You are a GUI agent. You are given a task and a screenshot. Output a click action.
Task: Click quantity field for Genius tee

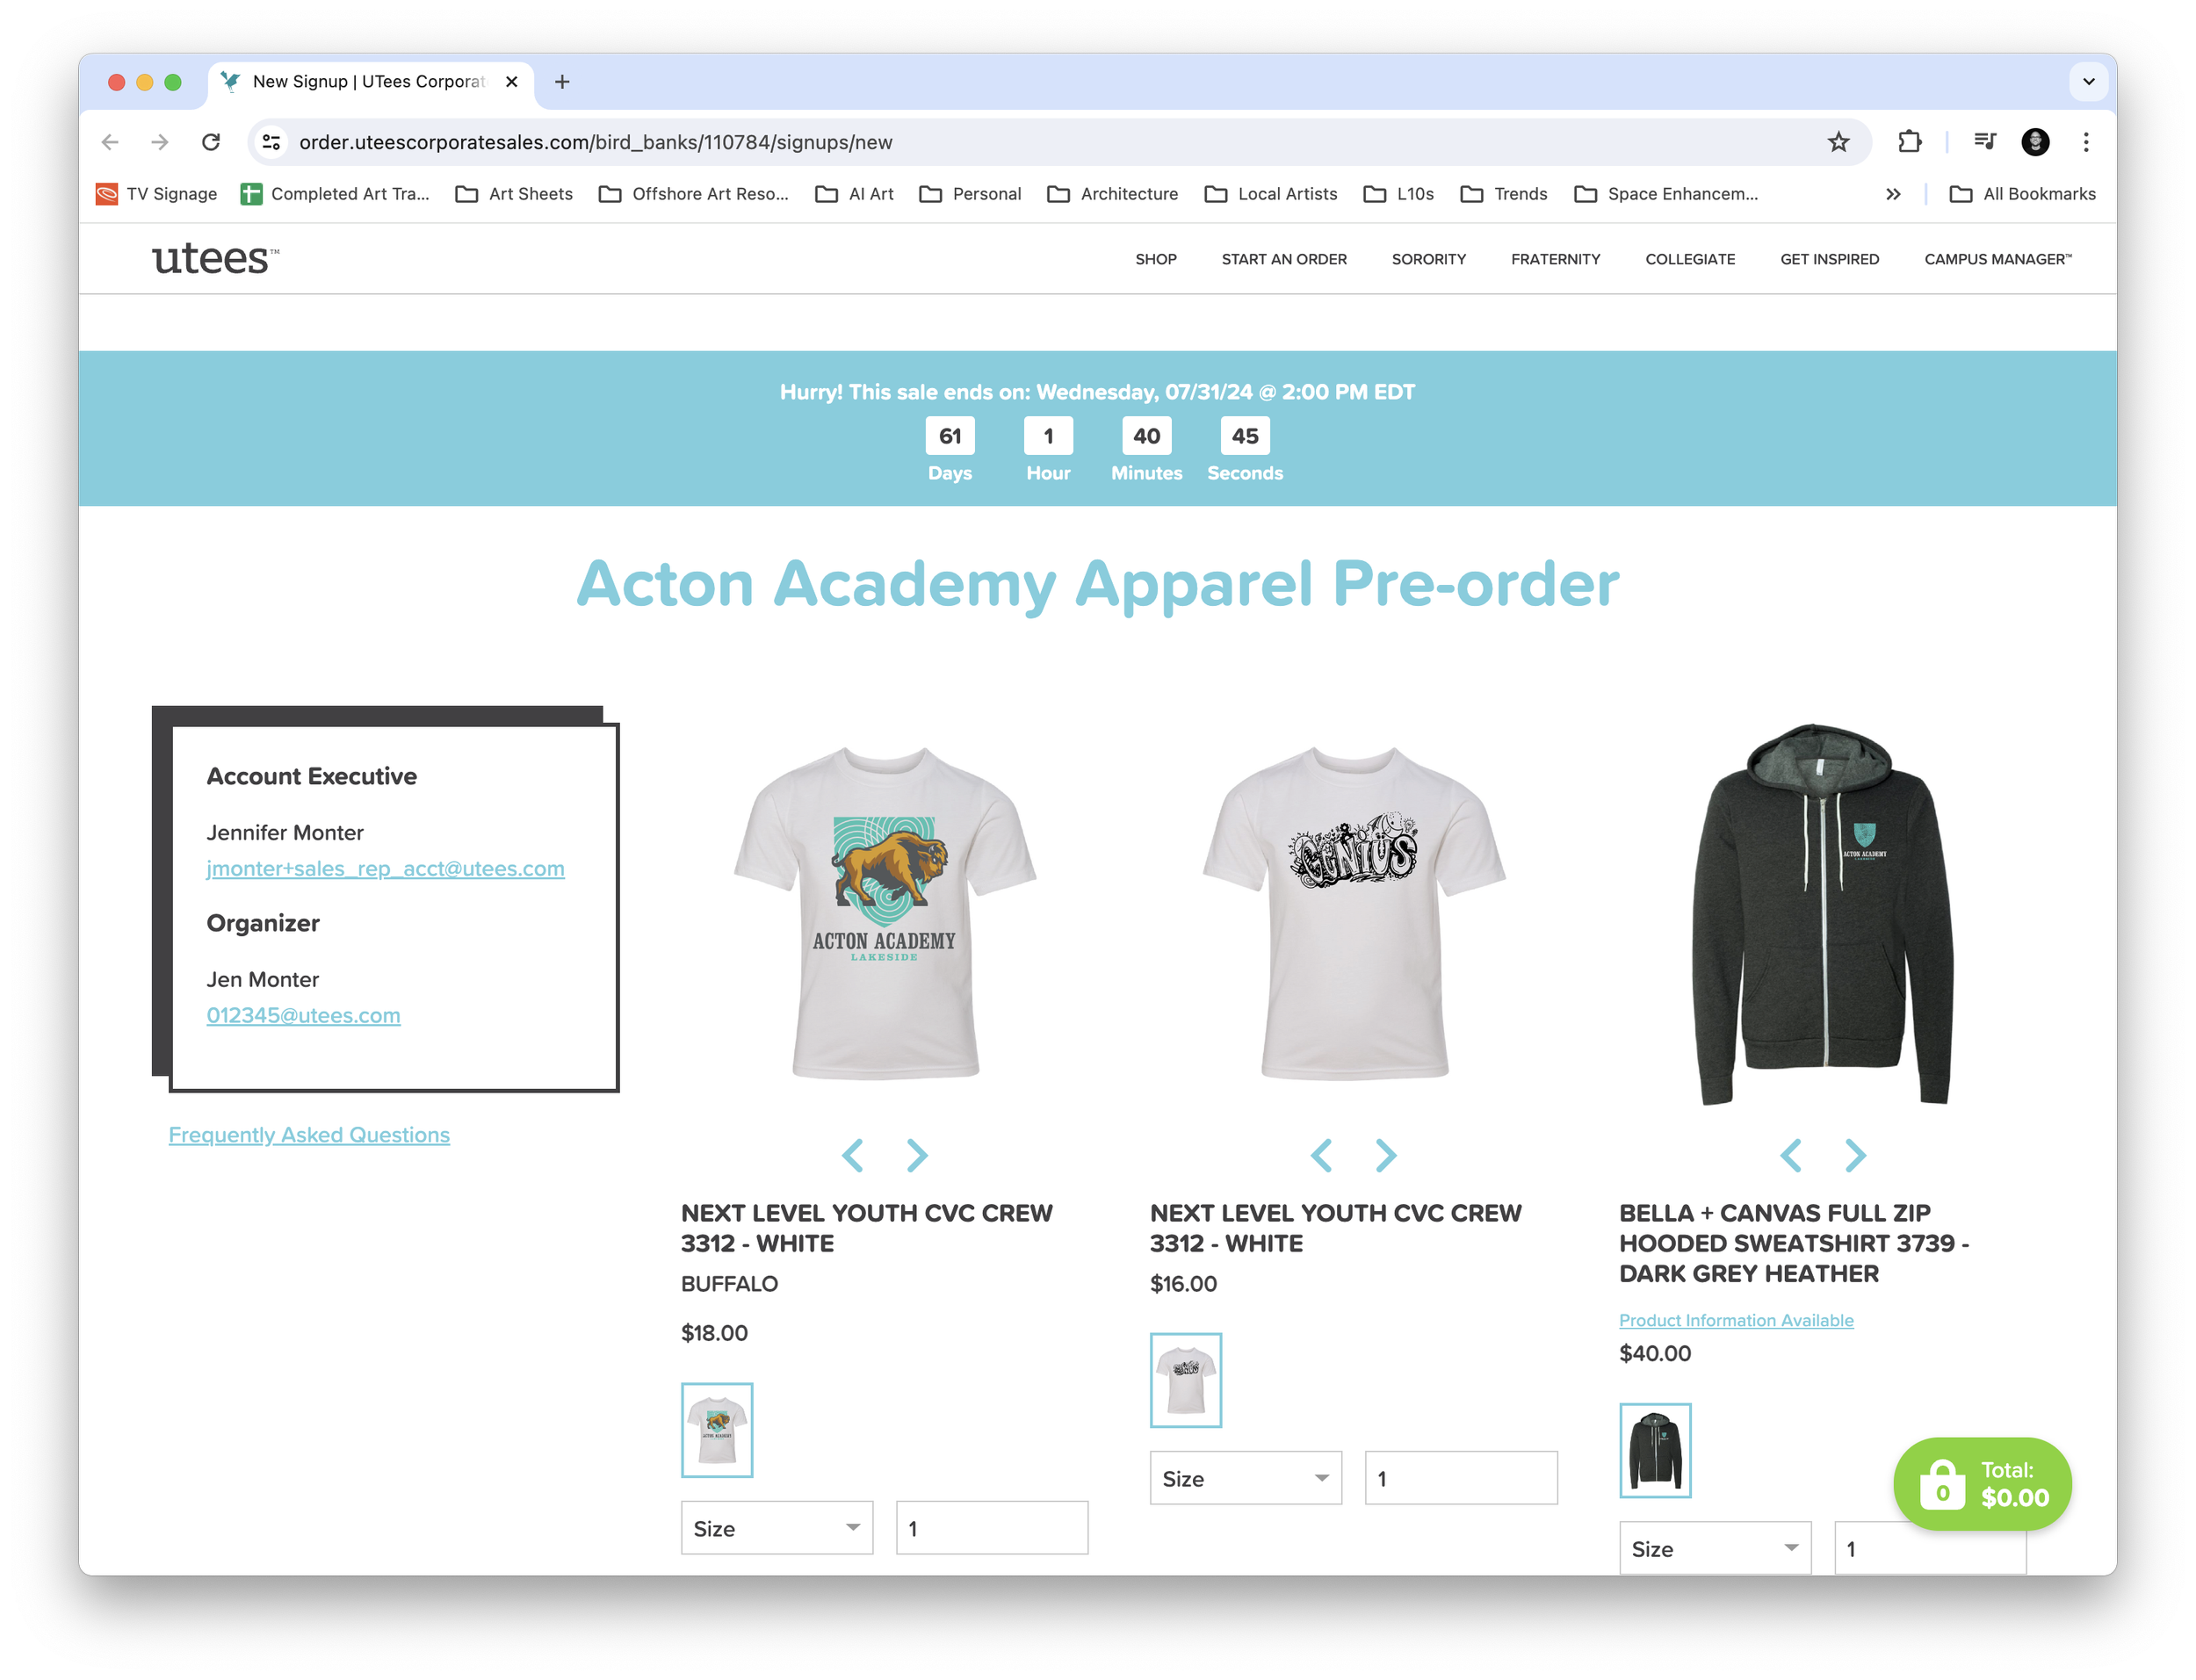click(1460, 1478)
